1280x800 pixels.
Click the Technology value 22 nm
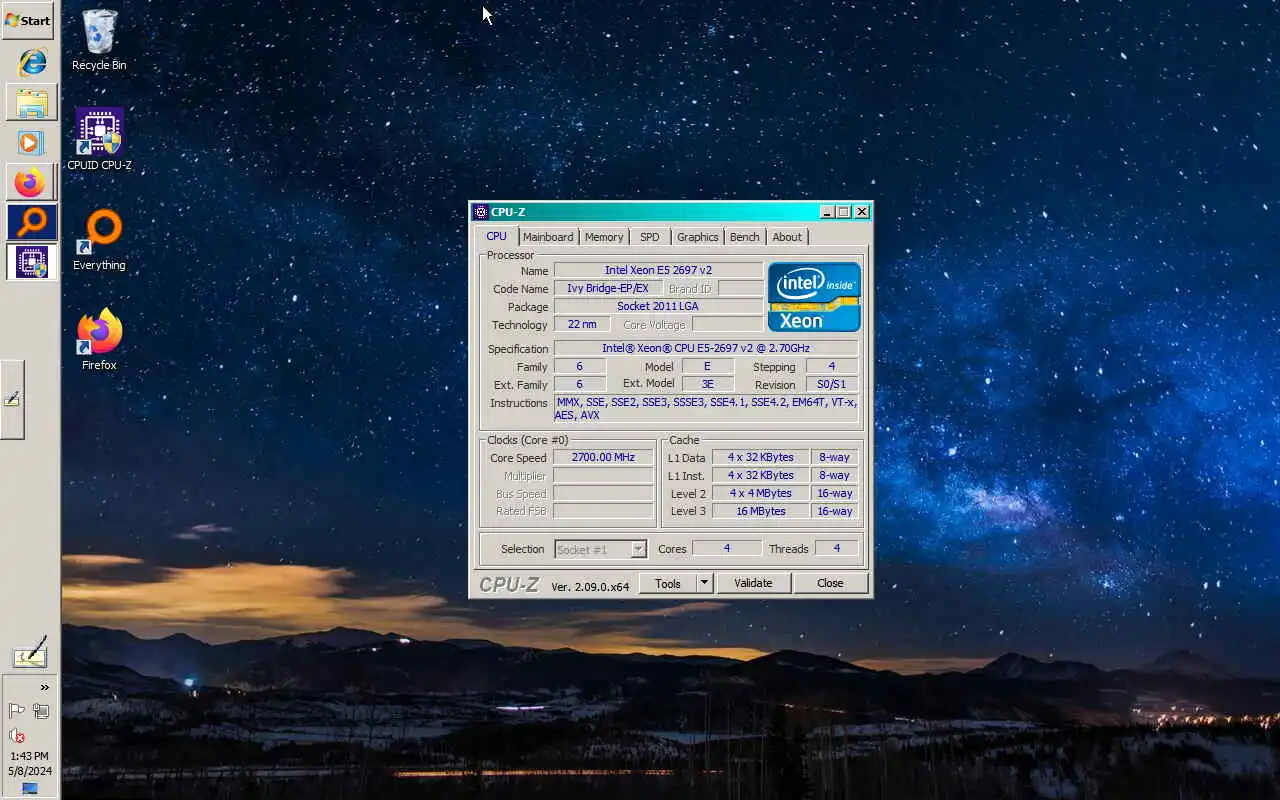pyautogui.click(x=582, y=324)
